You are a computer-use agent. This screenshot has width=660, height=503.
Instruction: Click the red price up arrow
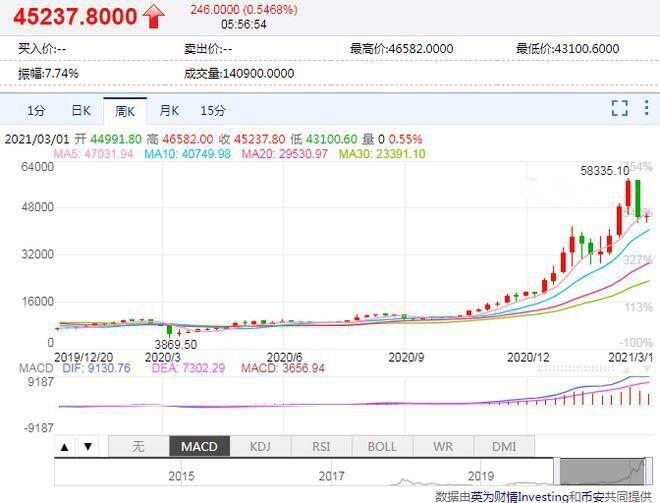click(x=154, y=16)
